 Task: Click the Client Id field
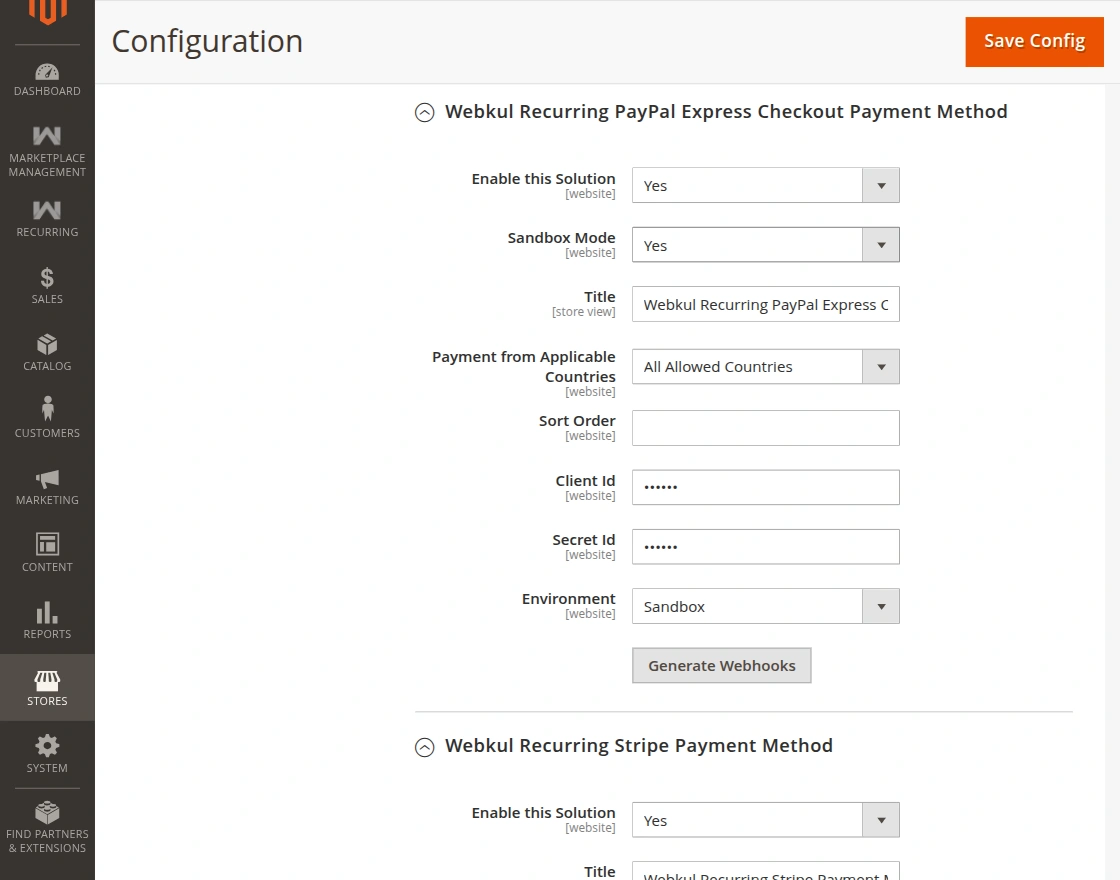(766, 487)
